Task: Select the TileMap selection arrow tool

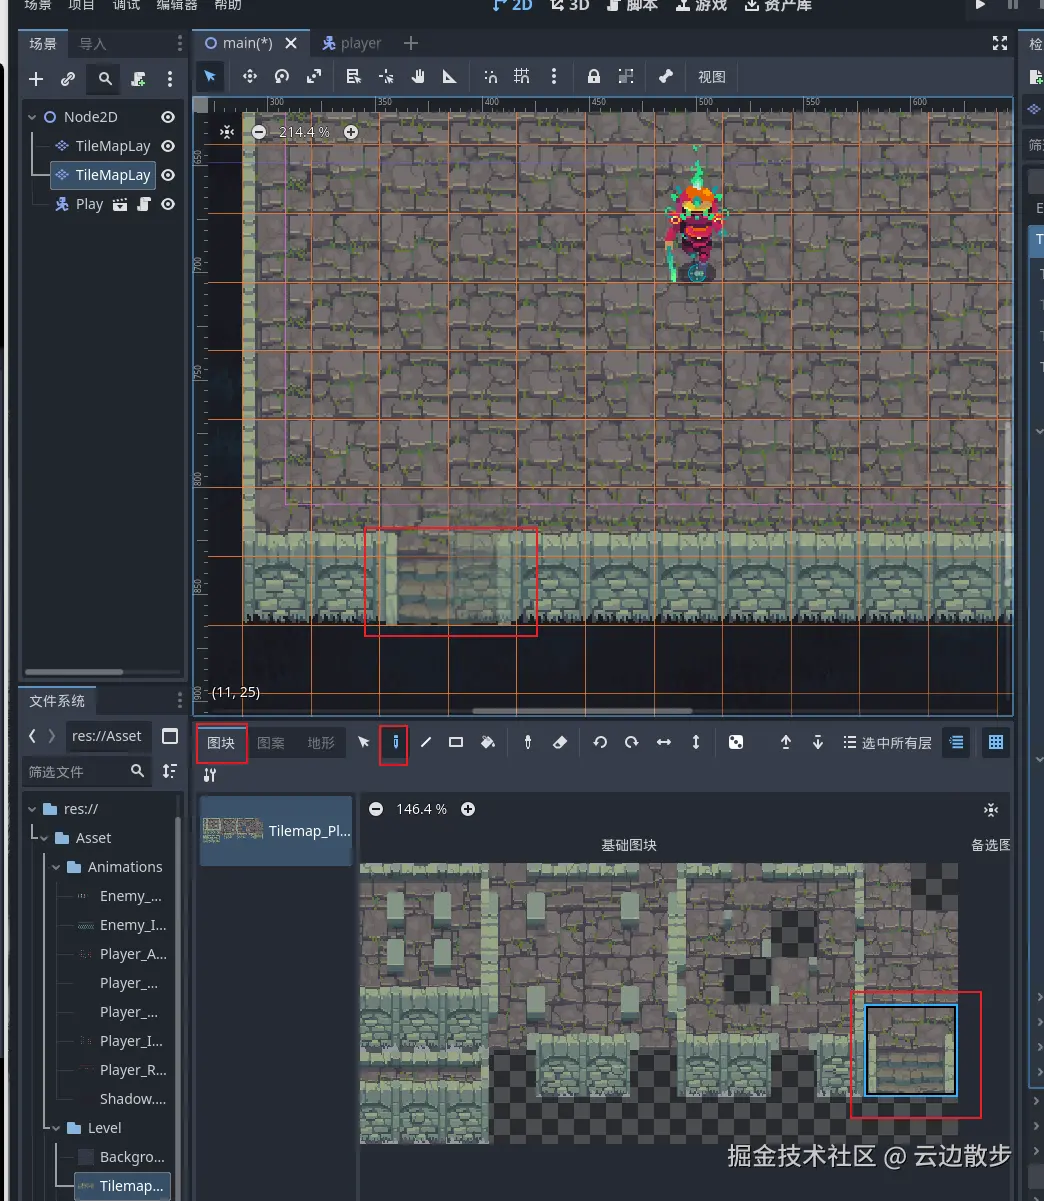Action: click(364, 743)
